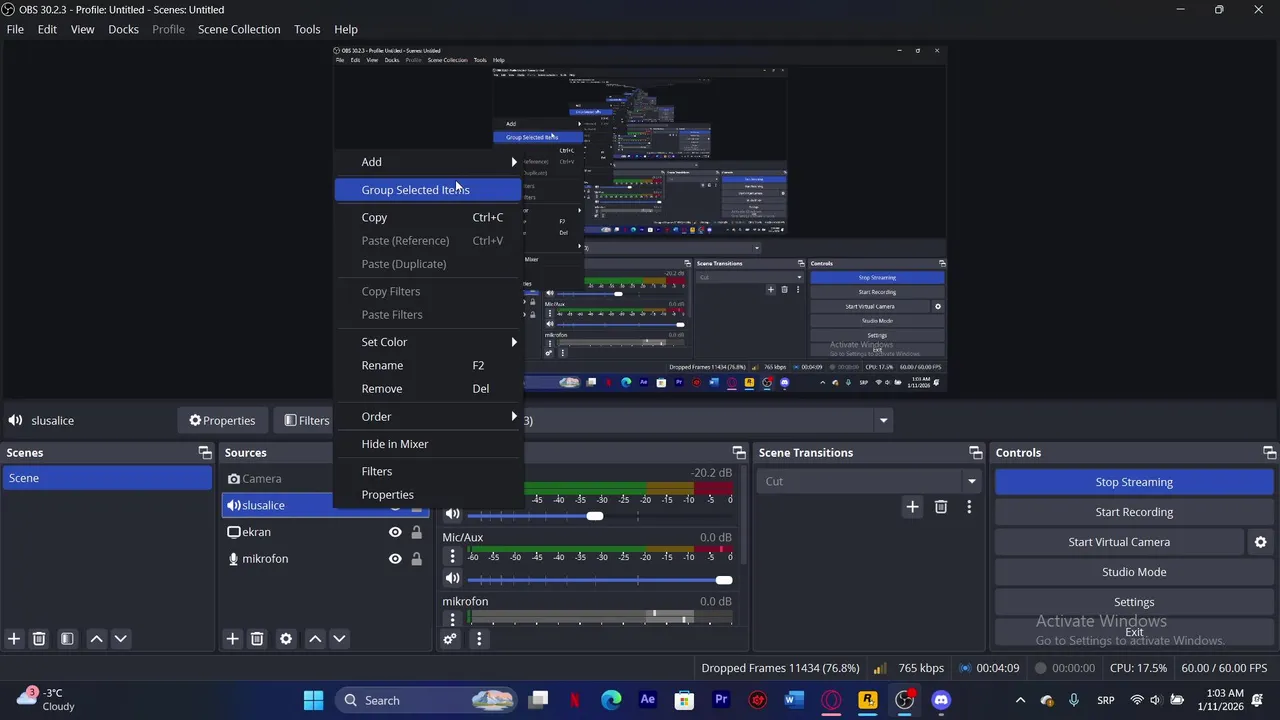Open the File menu

(15, 29)
